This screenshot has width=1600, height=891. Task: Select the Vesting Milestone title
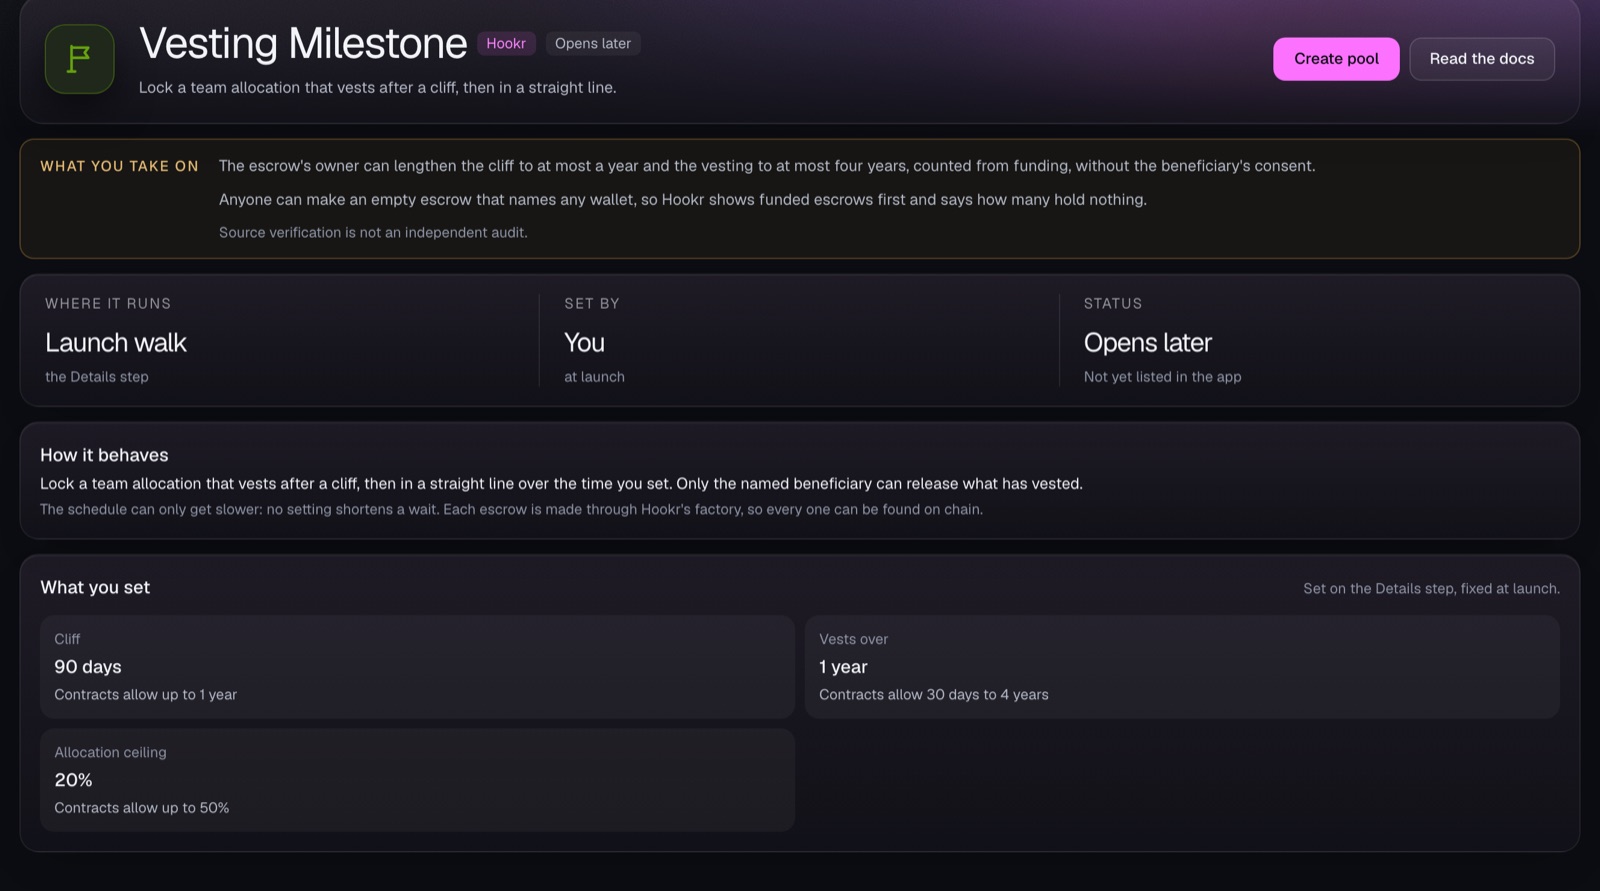(x=303, y=44)
